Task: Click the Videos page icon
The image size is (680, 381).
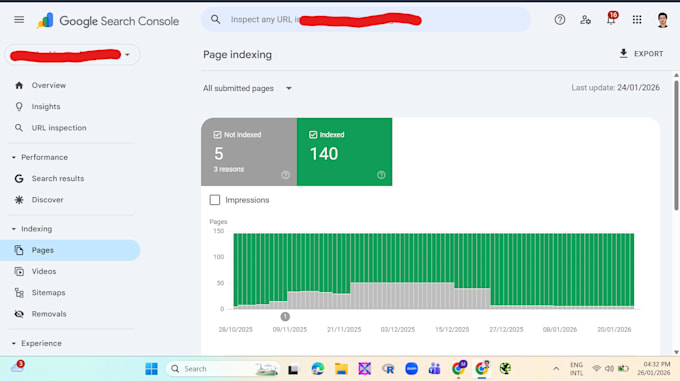Action: pyautogui.click(x=19, y=271)
